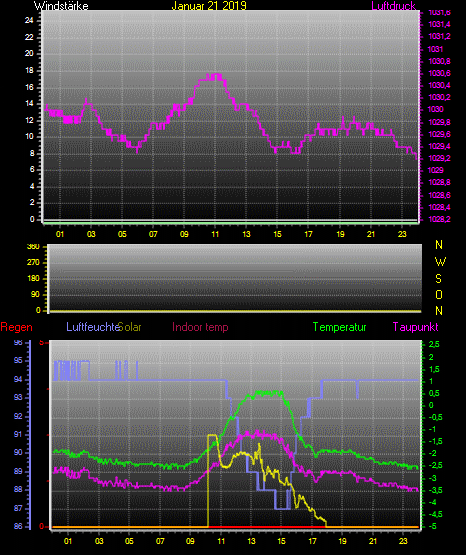Select the Taupunkt legend label
The image size is (466, 555).
coord(415,327)
